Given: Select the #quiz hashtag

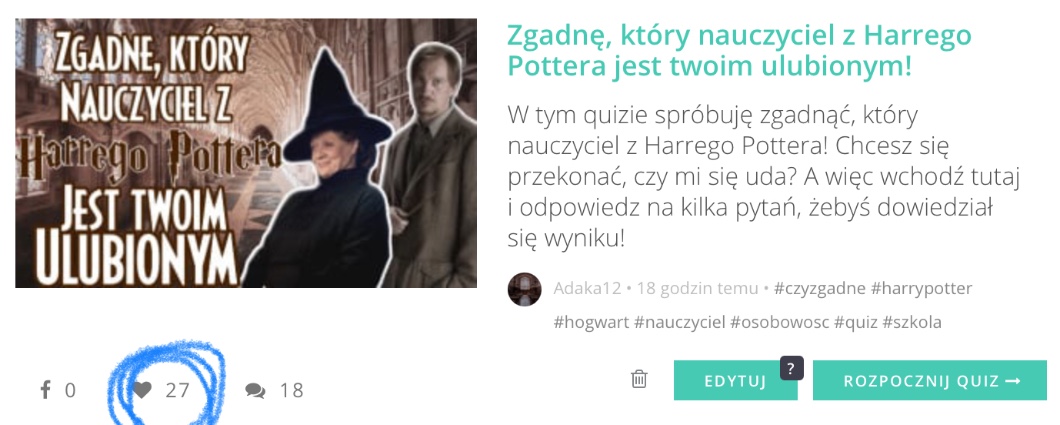Looking at the screenshot, I should click(856, 323).
